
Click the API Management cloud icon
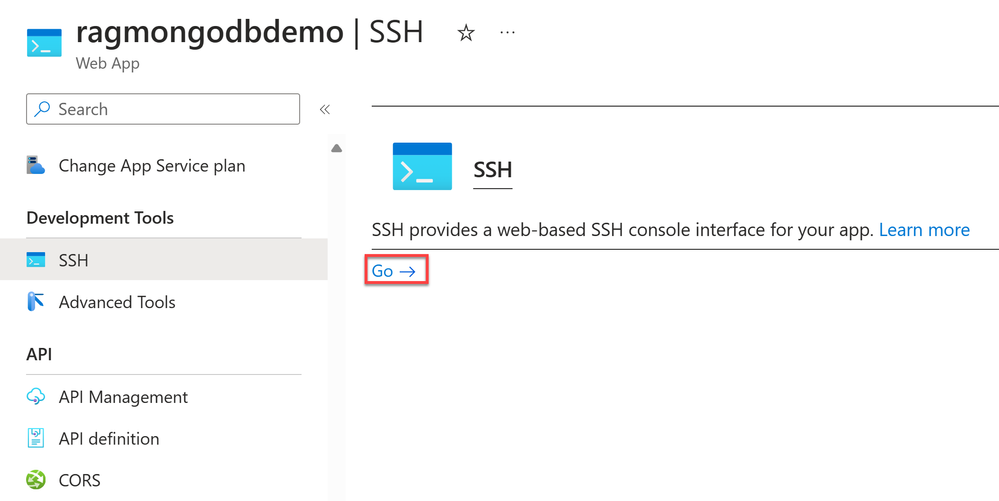pyautogui.click(x=36, y=396)
